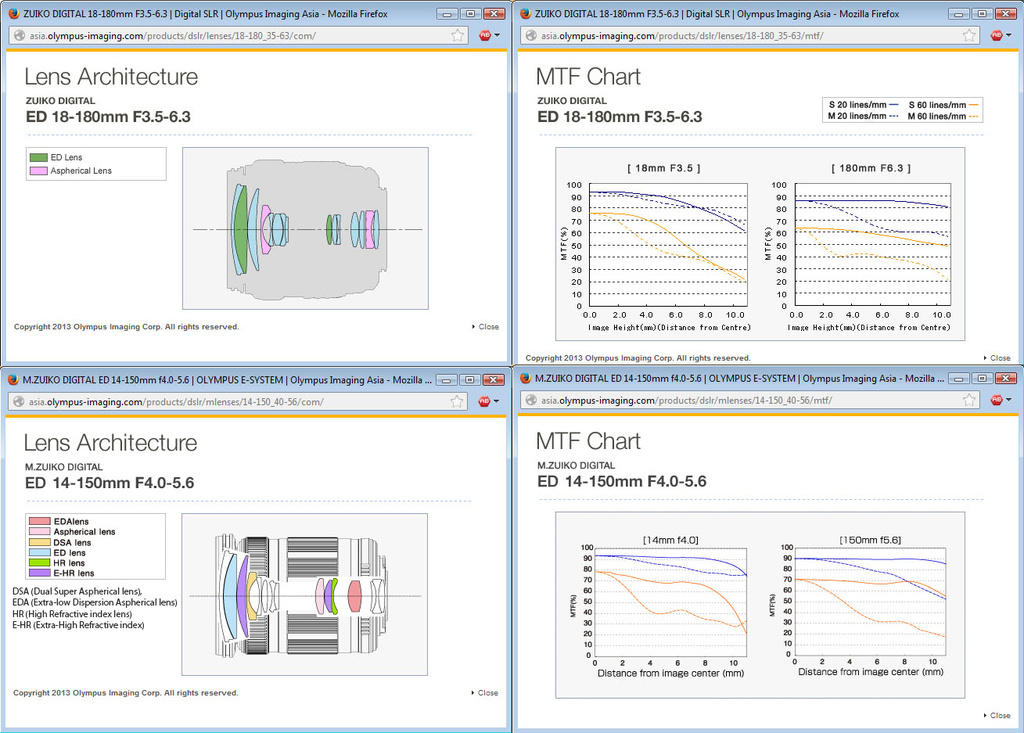Click bookmark star in 18-180mm Lens Architecture window
The image size is (1024, 733).
point(458,36)
